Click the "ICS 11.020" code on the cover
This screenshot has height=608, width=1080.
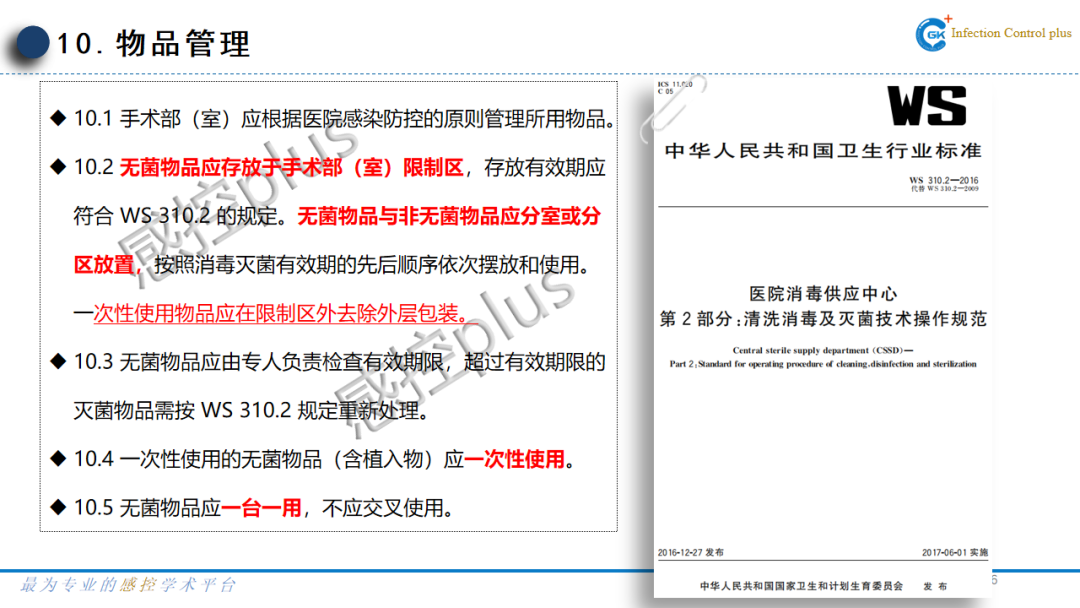coord(675,84)
